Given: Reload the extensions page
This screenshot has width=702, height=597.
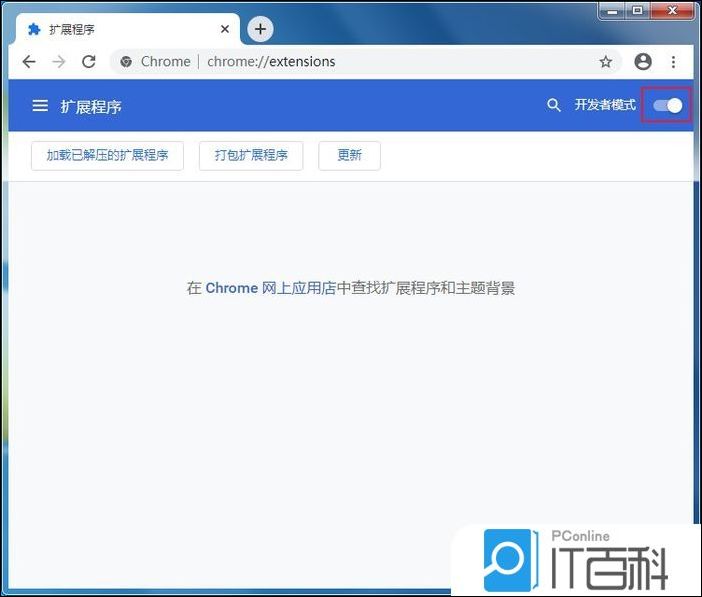Looking at the screenshot, I should pos(89,61).
